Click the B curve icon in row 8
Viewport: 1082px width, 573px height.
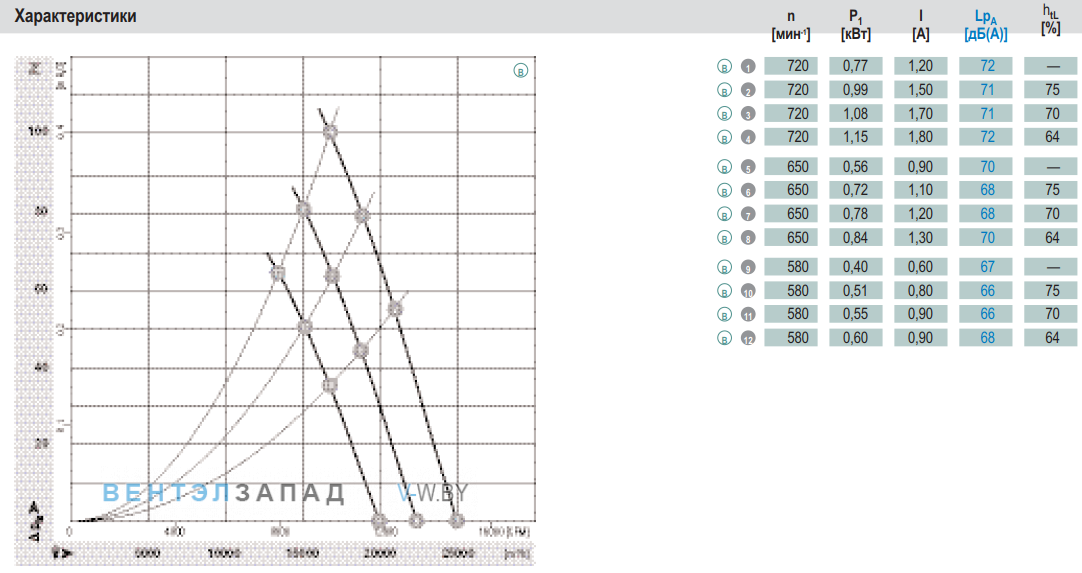(x=724, y=238)
